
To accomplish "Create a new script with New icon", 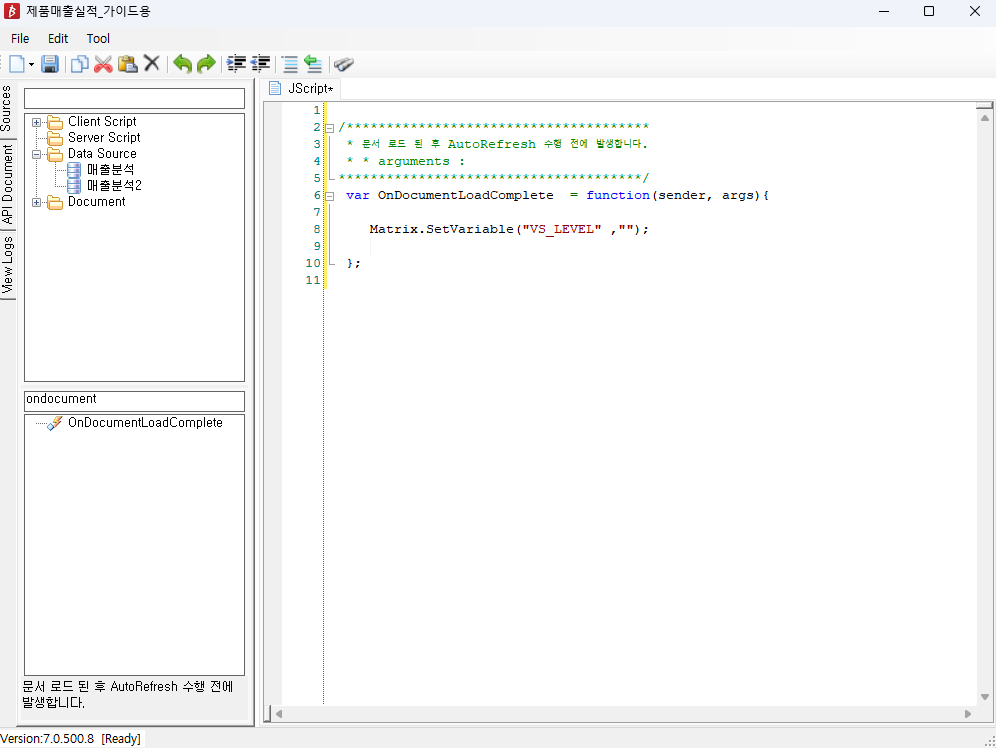I will (17, 64).
